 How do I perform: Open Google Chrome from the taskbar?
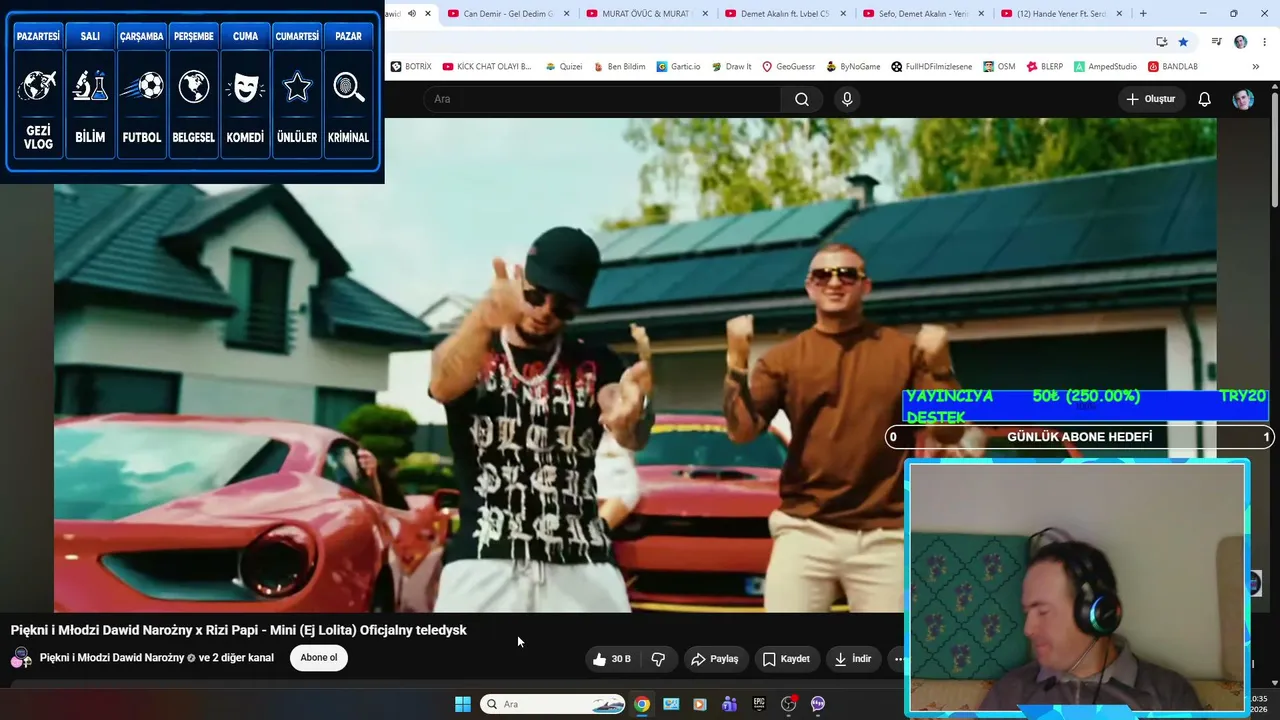point(642,704)
